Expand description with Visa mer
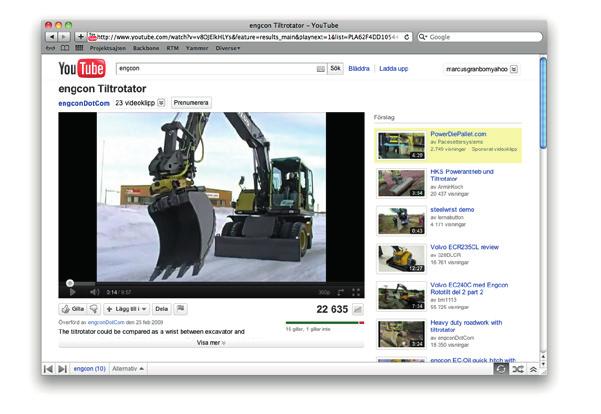This screenshot has height=414, width=601. [x=211, y=342]
